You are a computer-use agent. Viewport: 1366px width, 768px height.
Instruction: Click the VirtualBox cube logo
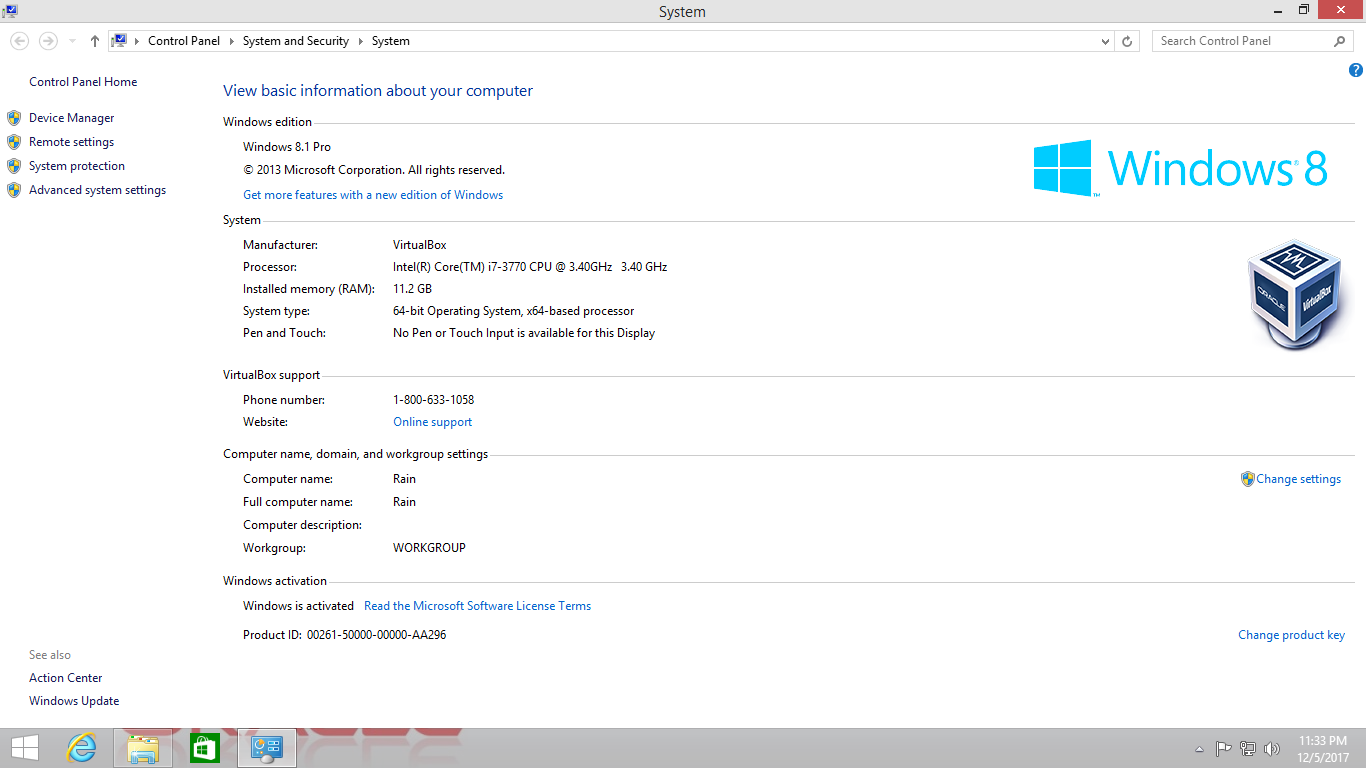click(1294, 294)
